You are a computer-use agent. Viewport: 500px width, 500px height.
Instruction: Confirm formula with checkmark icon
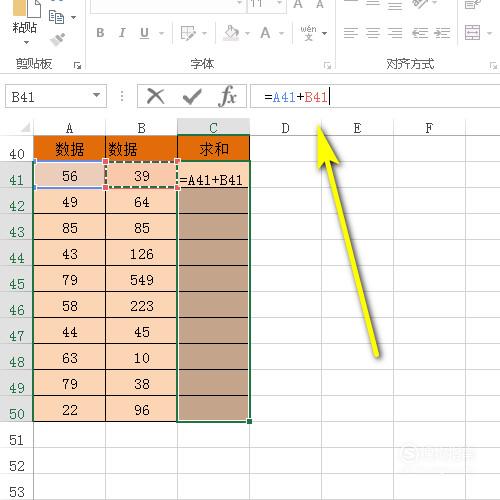(x=192, y=97)
